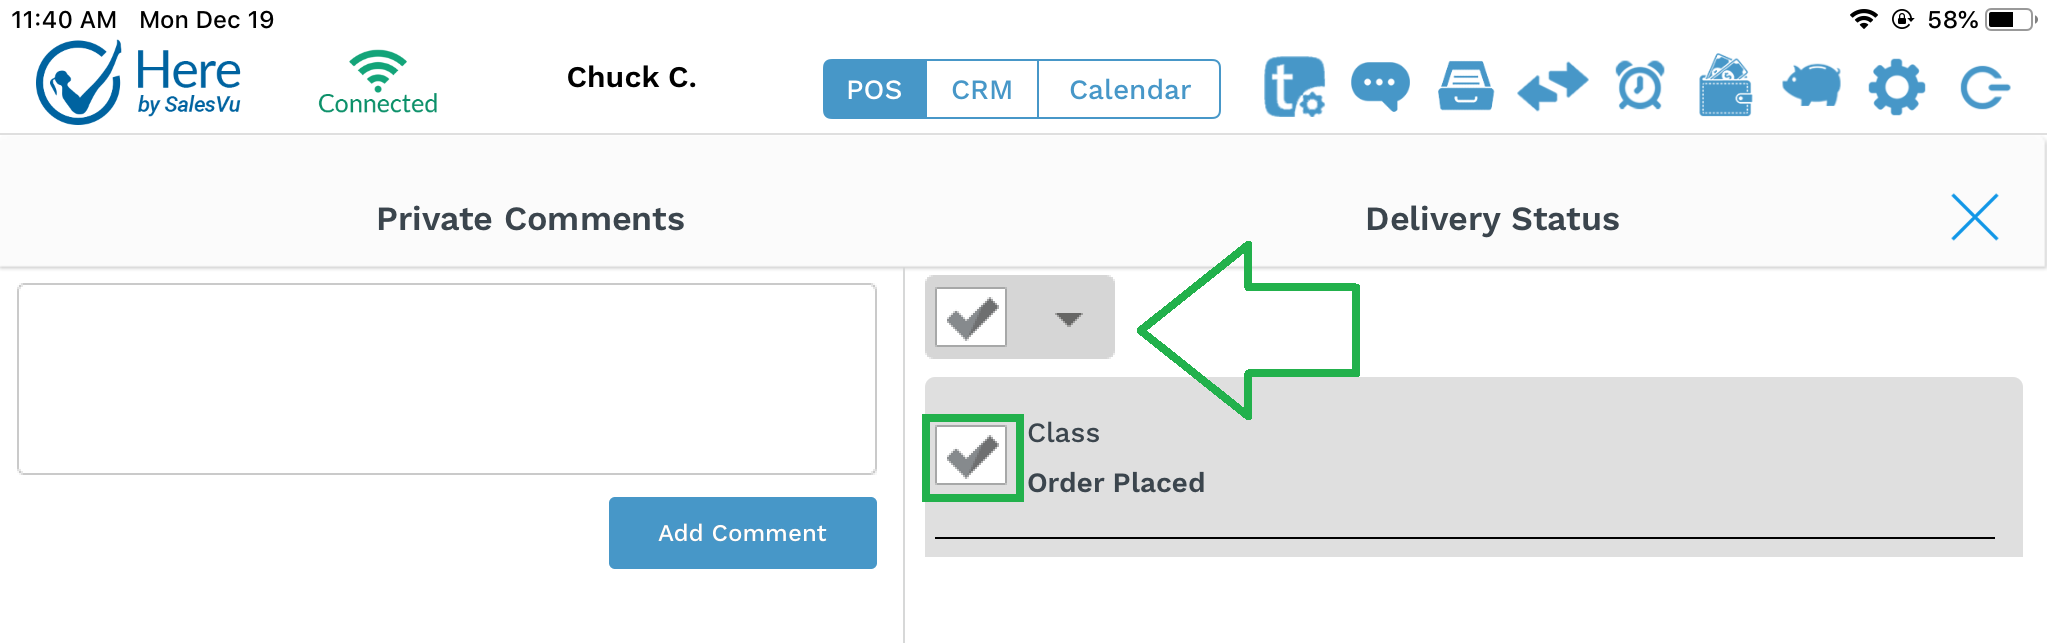Switch to the POS tab
The width and height of the screenshot is (2047, 643).
(874, 90)
